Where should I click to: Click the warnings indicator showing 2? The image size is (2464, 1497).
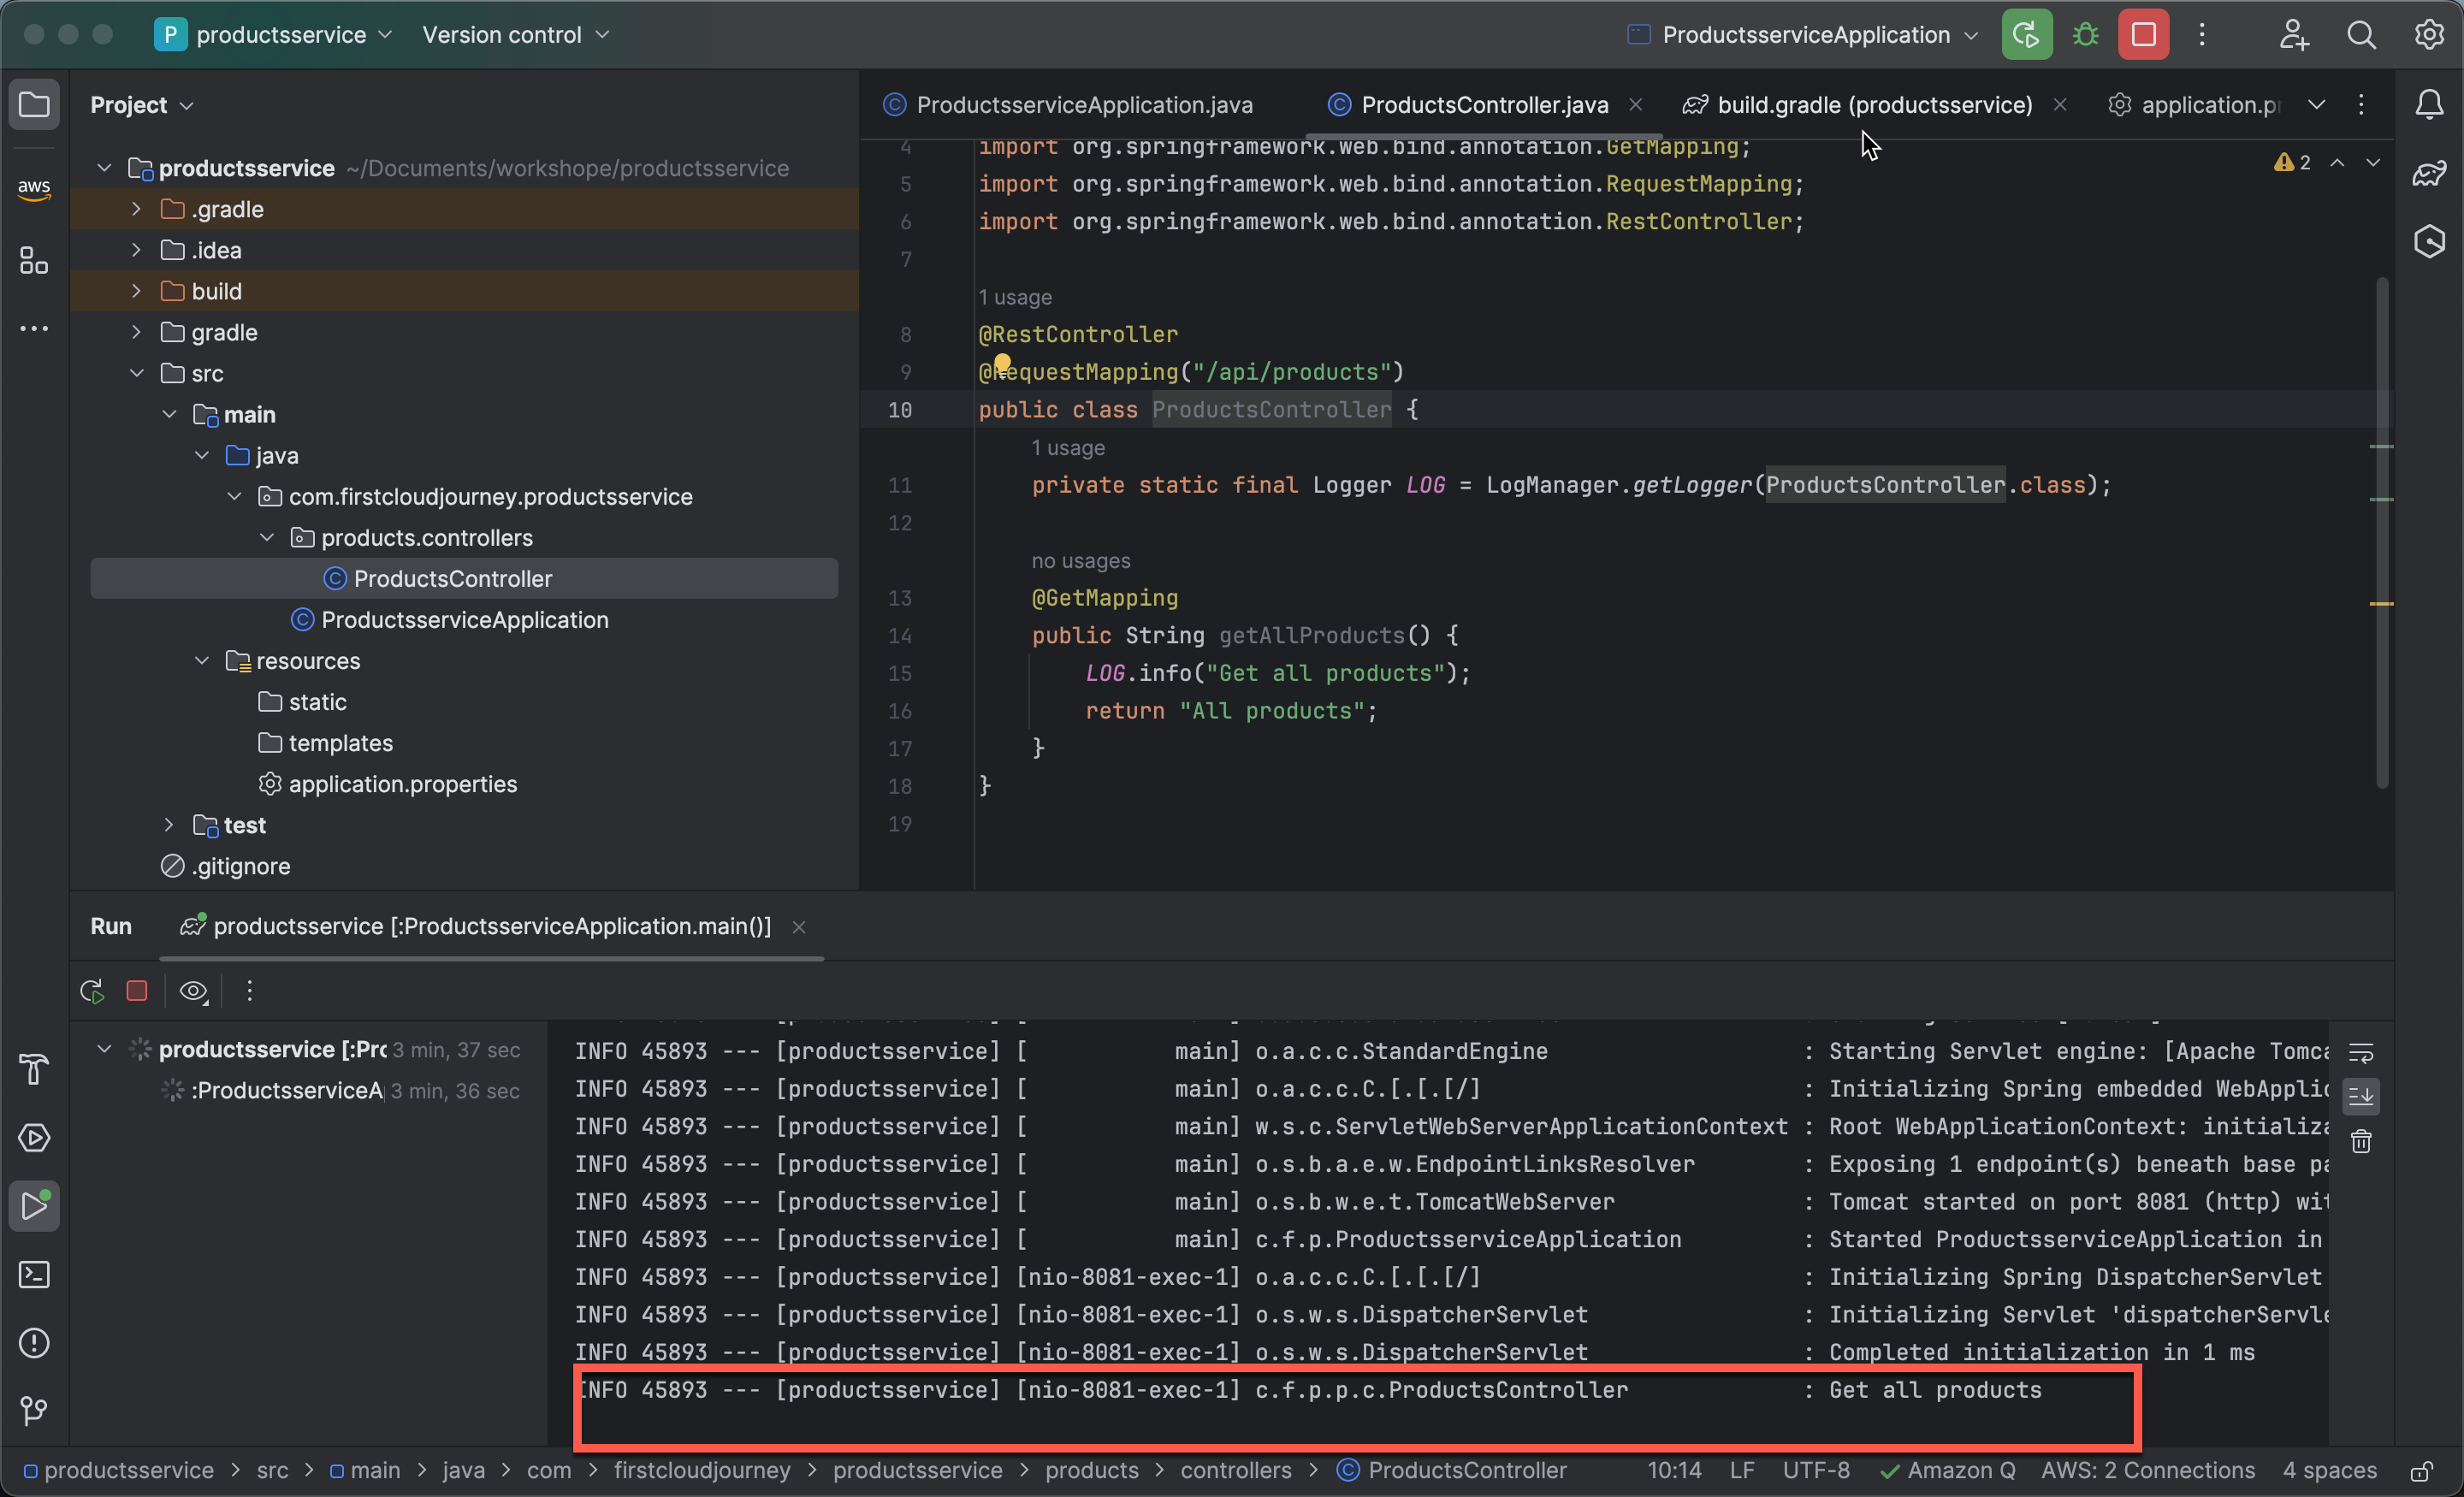(x=2292, y=162)
